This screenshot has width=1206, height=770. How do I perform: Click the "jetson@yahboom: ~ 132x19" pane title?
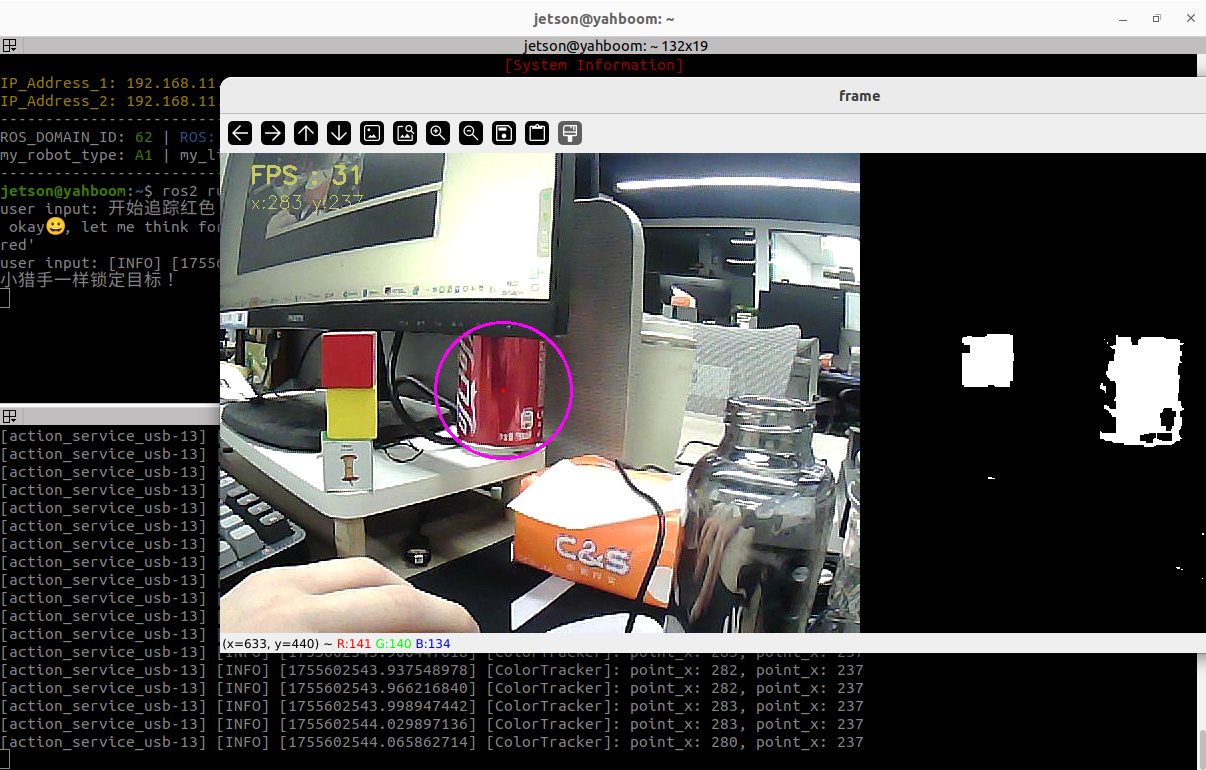tap(615, 45)
